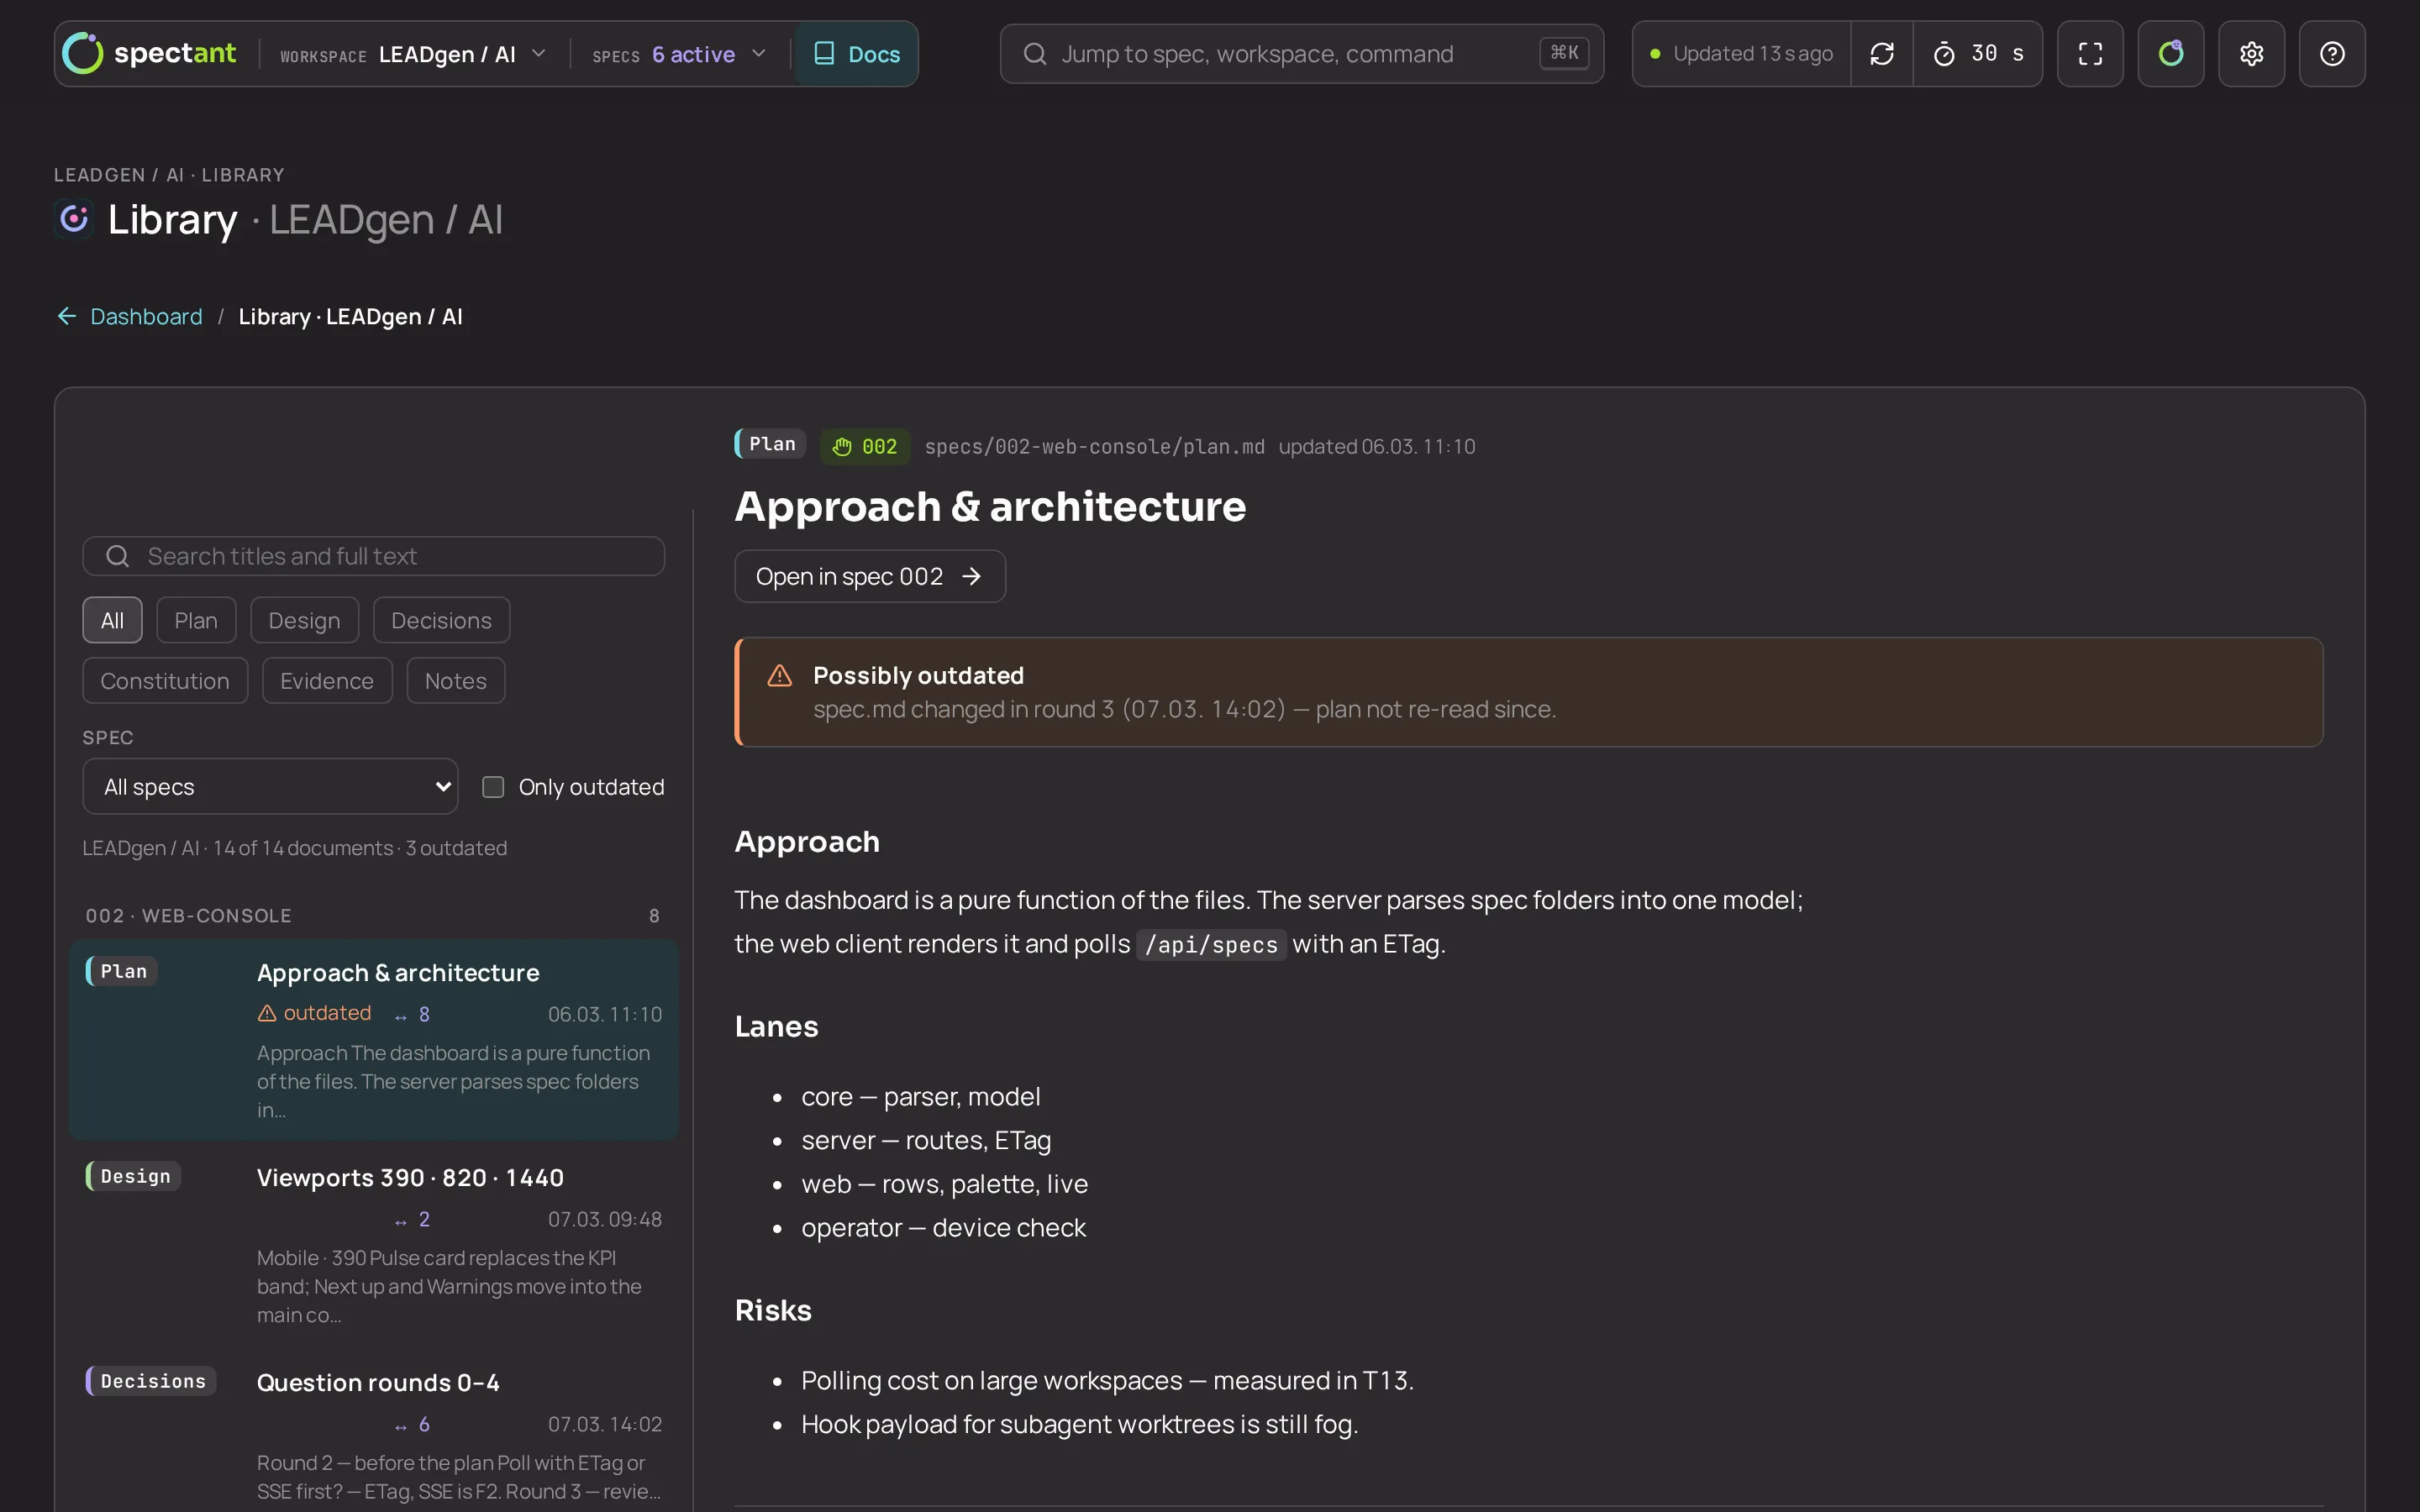Open the All specs dropdown
2420x1512 pixels.
pyautogui.click(x=270, y=786)
